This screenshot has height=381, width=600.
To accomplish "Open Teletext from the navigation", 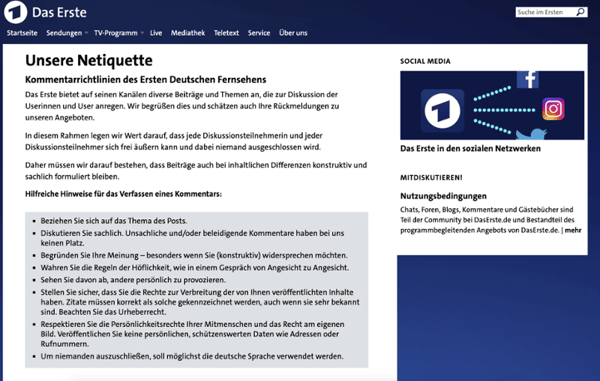I will (x=226, y=33).
